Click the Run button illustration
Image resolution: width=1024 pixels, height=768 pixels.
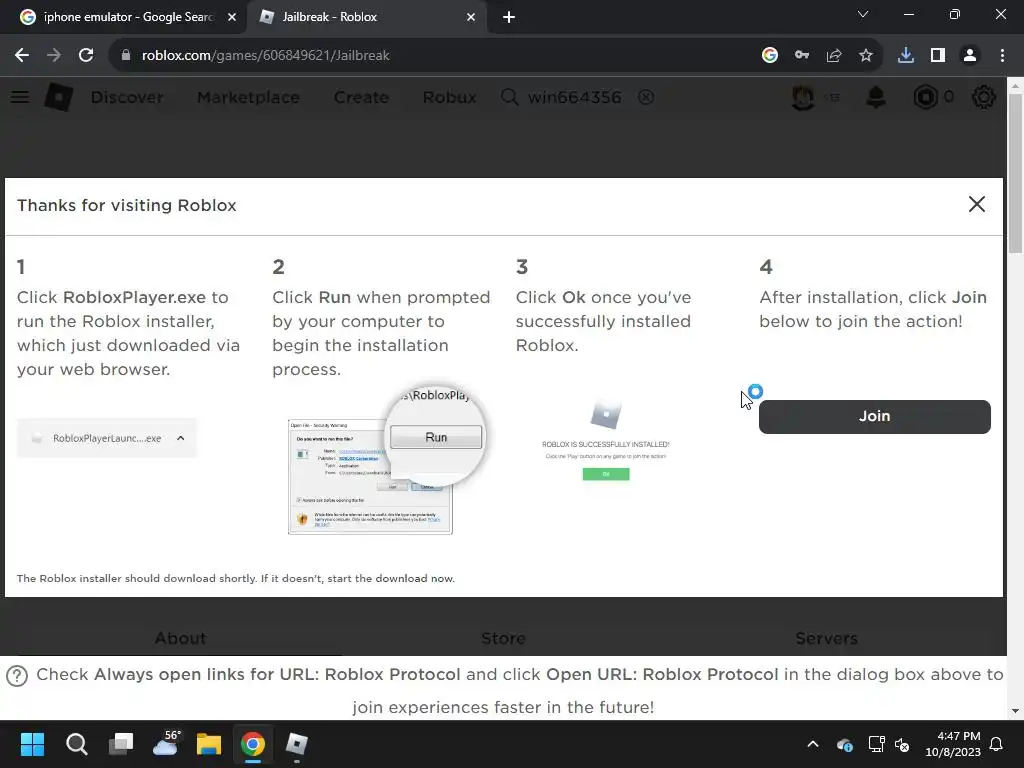click(436, 438)
